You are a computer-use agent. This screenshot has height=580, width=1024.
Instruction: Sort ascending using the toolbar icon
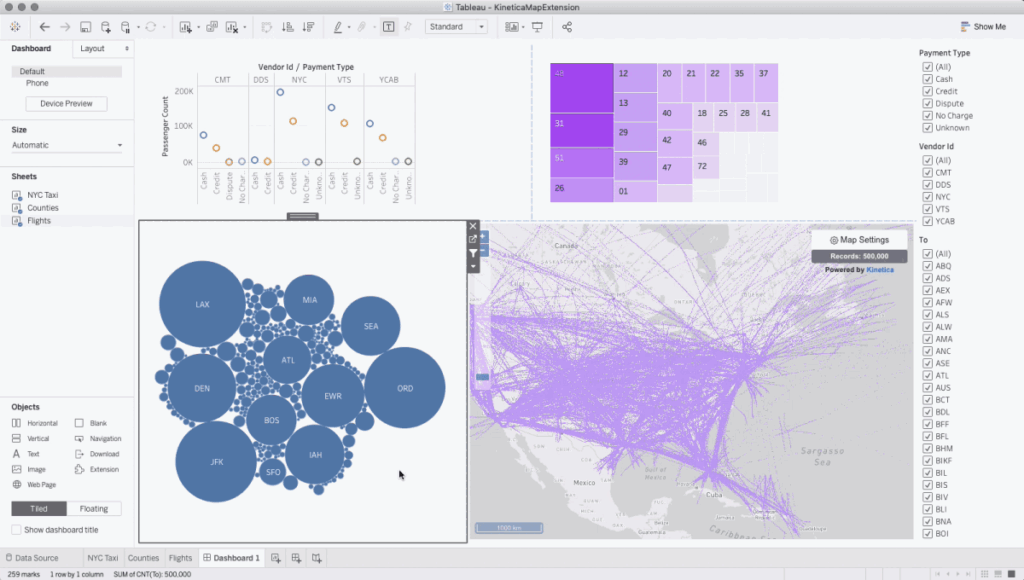287,27
